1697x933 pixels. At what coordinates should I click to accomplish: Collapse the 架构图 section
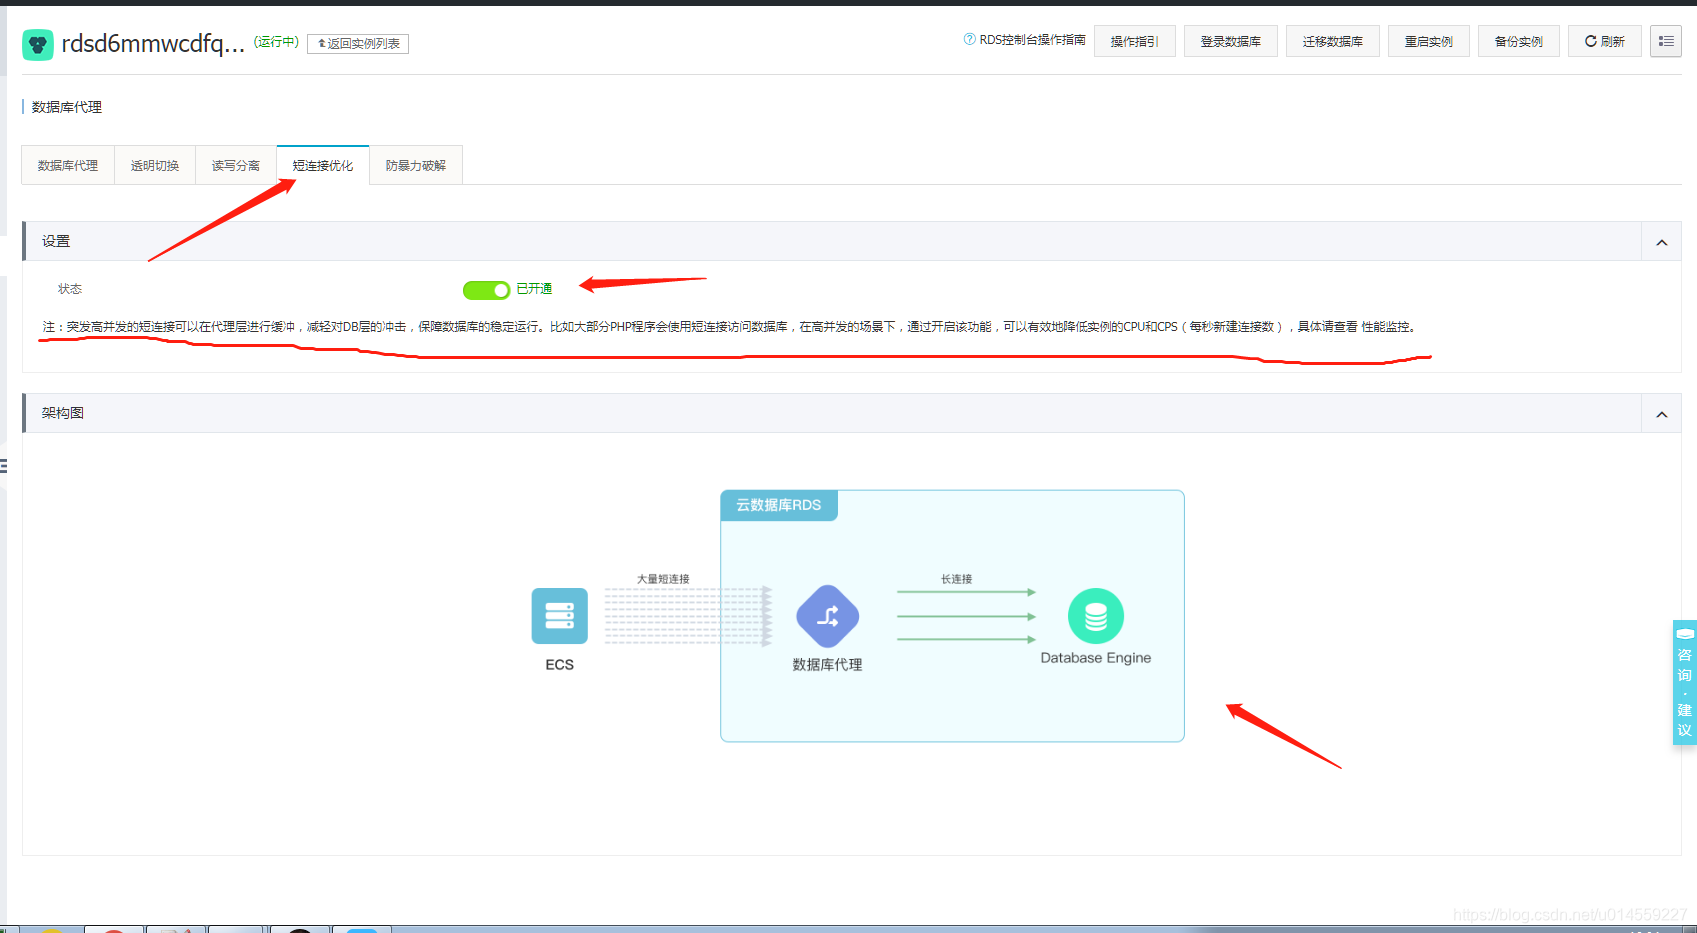click(1662, 414)
